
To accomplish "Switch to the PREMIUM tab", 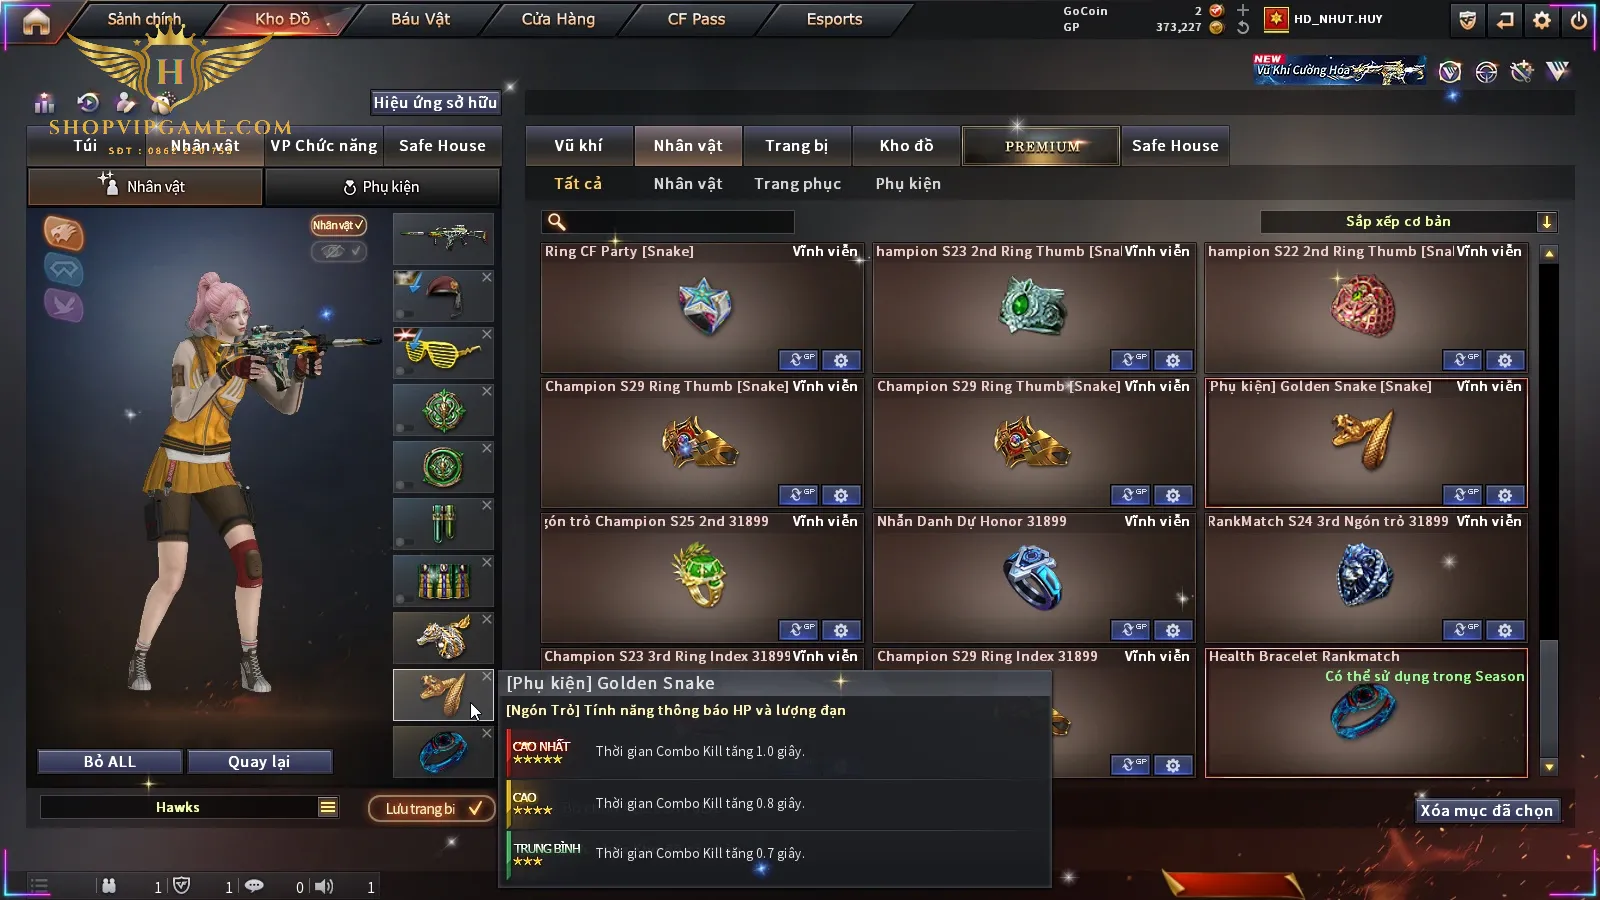I will click(x=1041, y=146).
